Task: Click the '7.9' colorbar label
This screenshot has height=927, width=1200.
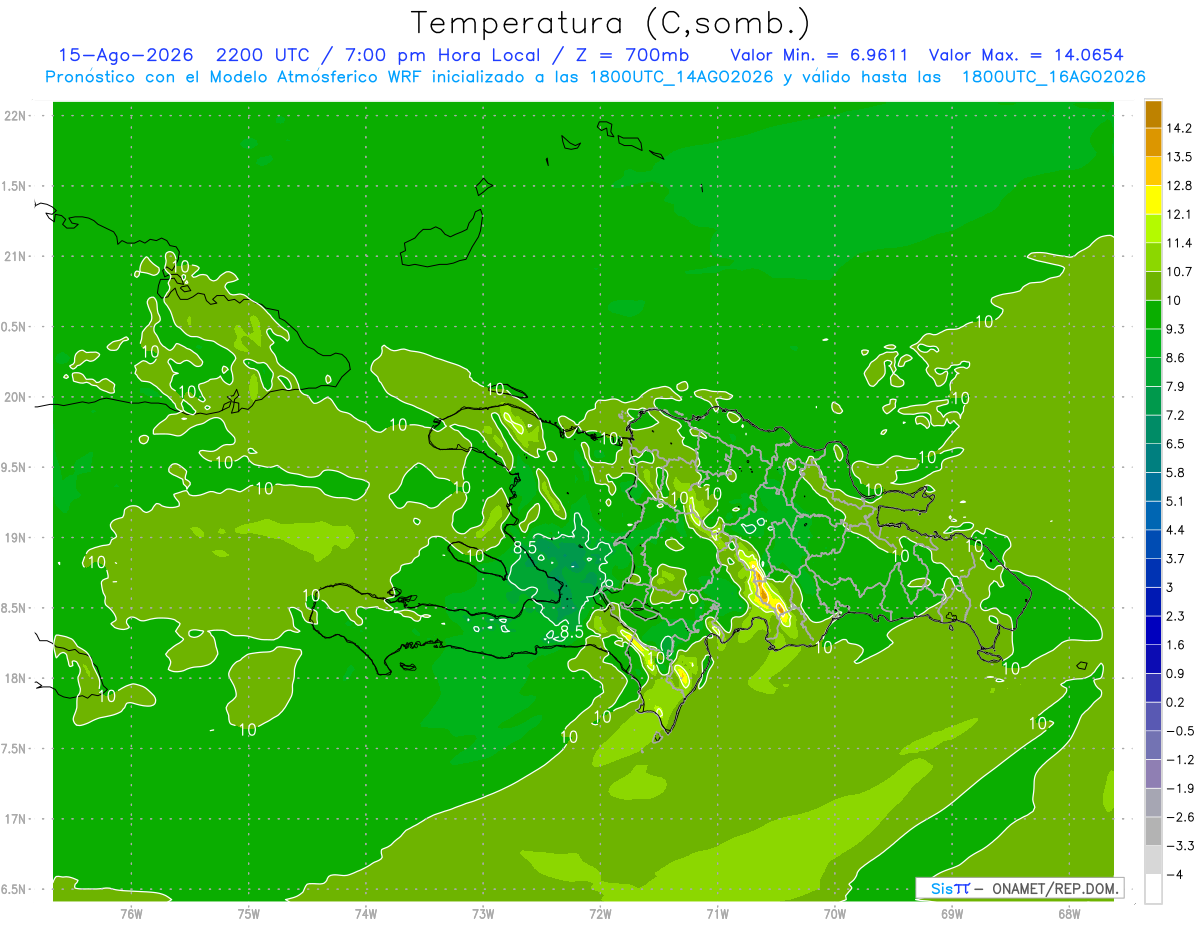Action: [x=1176, y=386]
